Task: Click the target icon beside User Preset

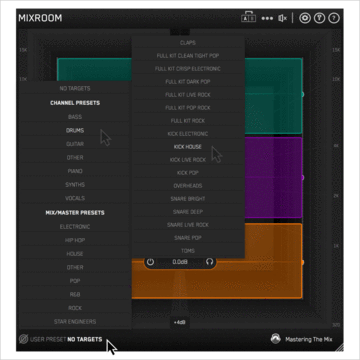Action: point(23,339)
